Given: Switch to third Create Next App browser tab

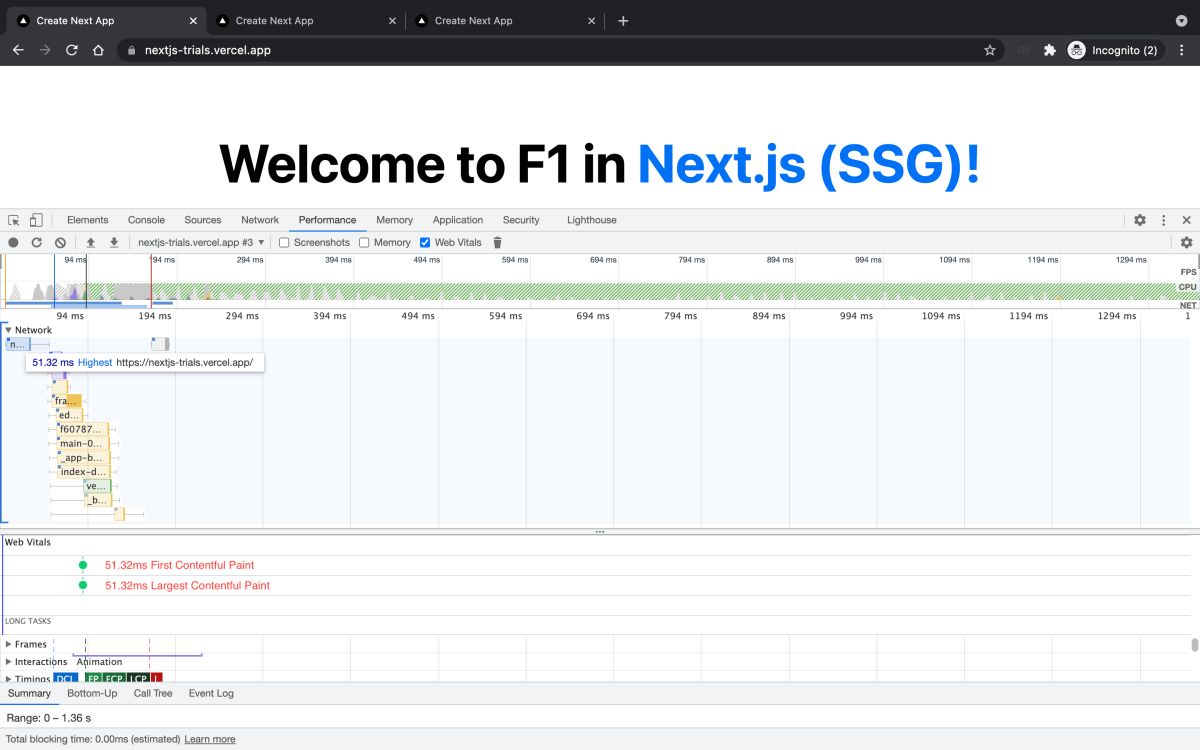Looking at the screenshot, I should pos(505,20).
